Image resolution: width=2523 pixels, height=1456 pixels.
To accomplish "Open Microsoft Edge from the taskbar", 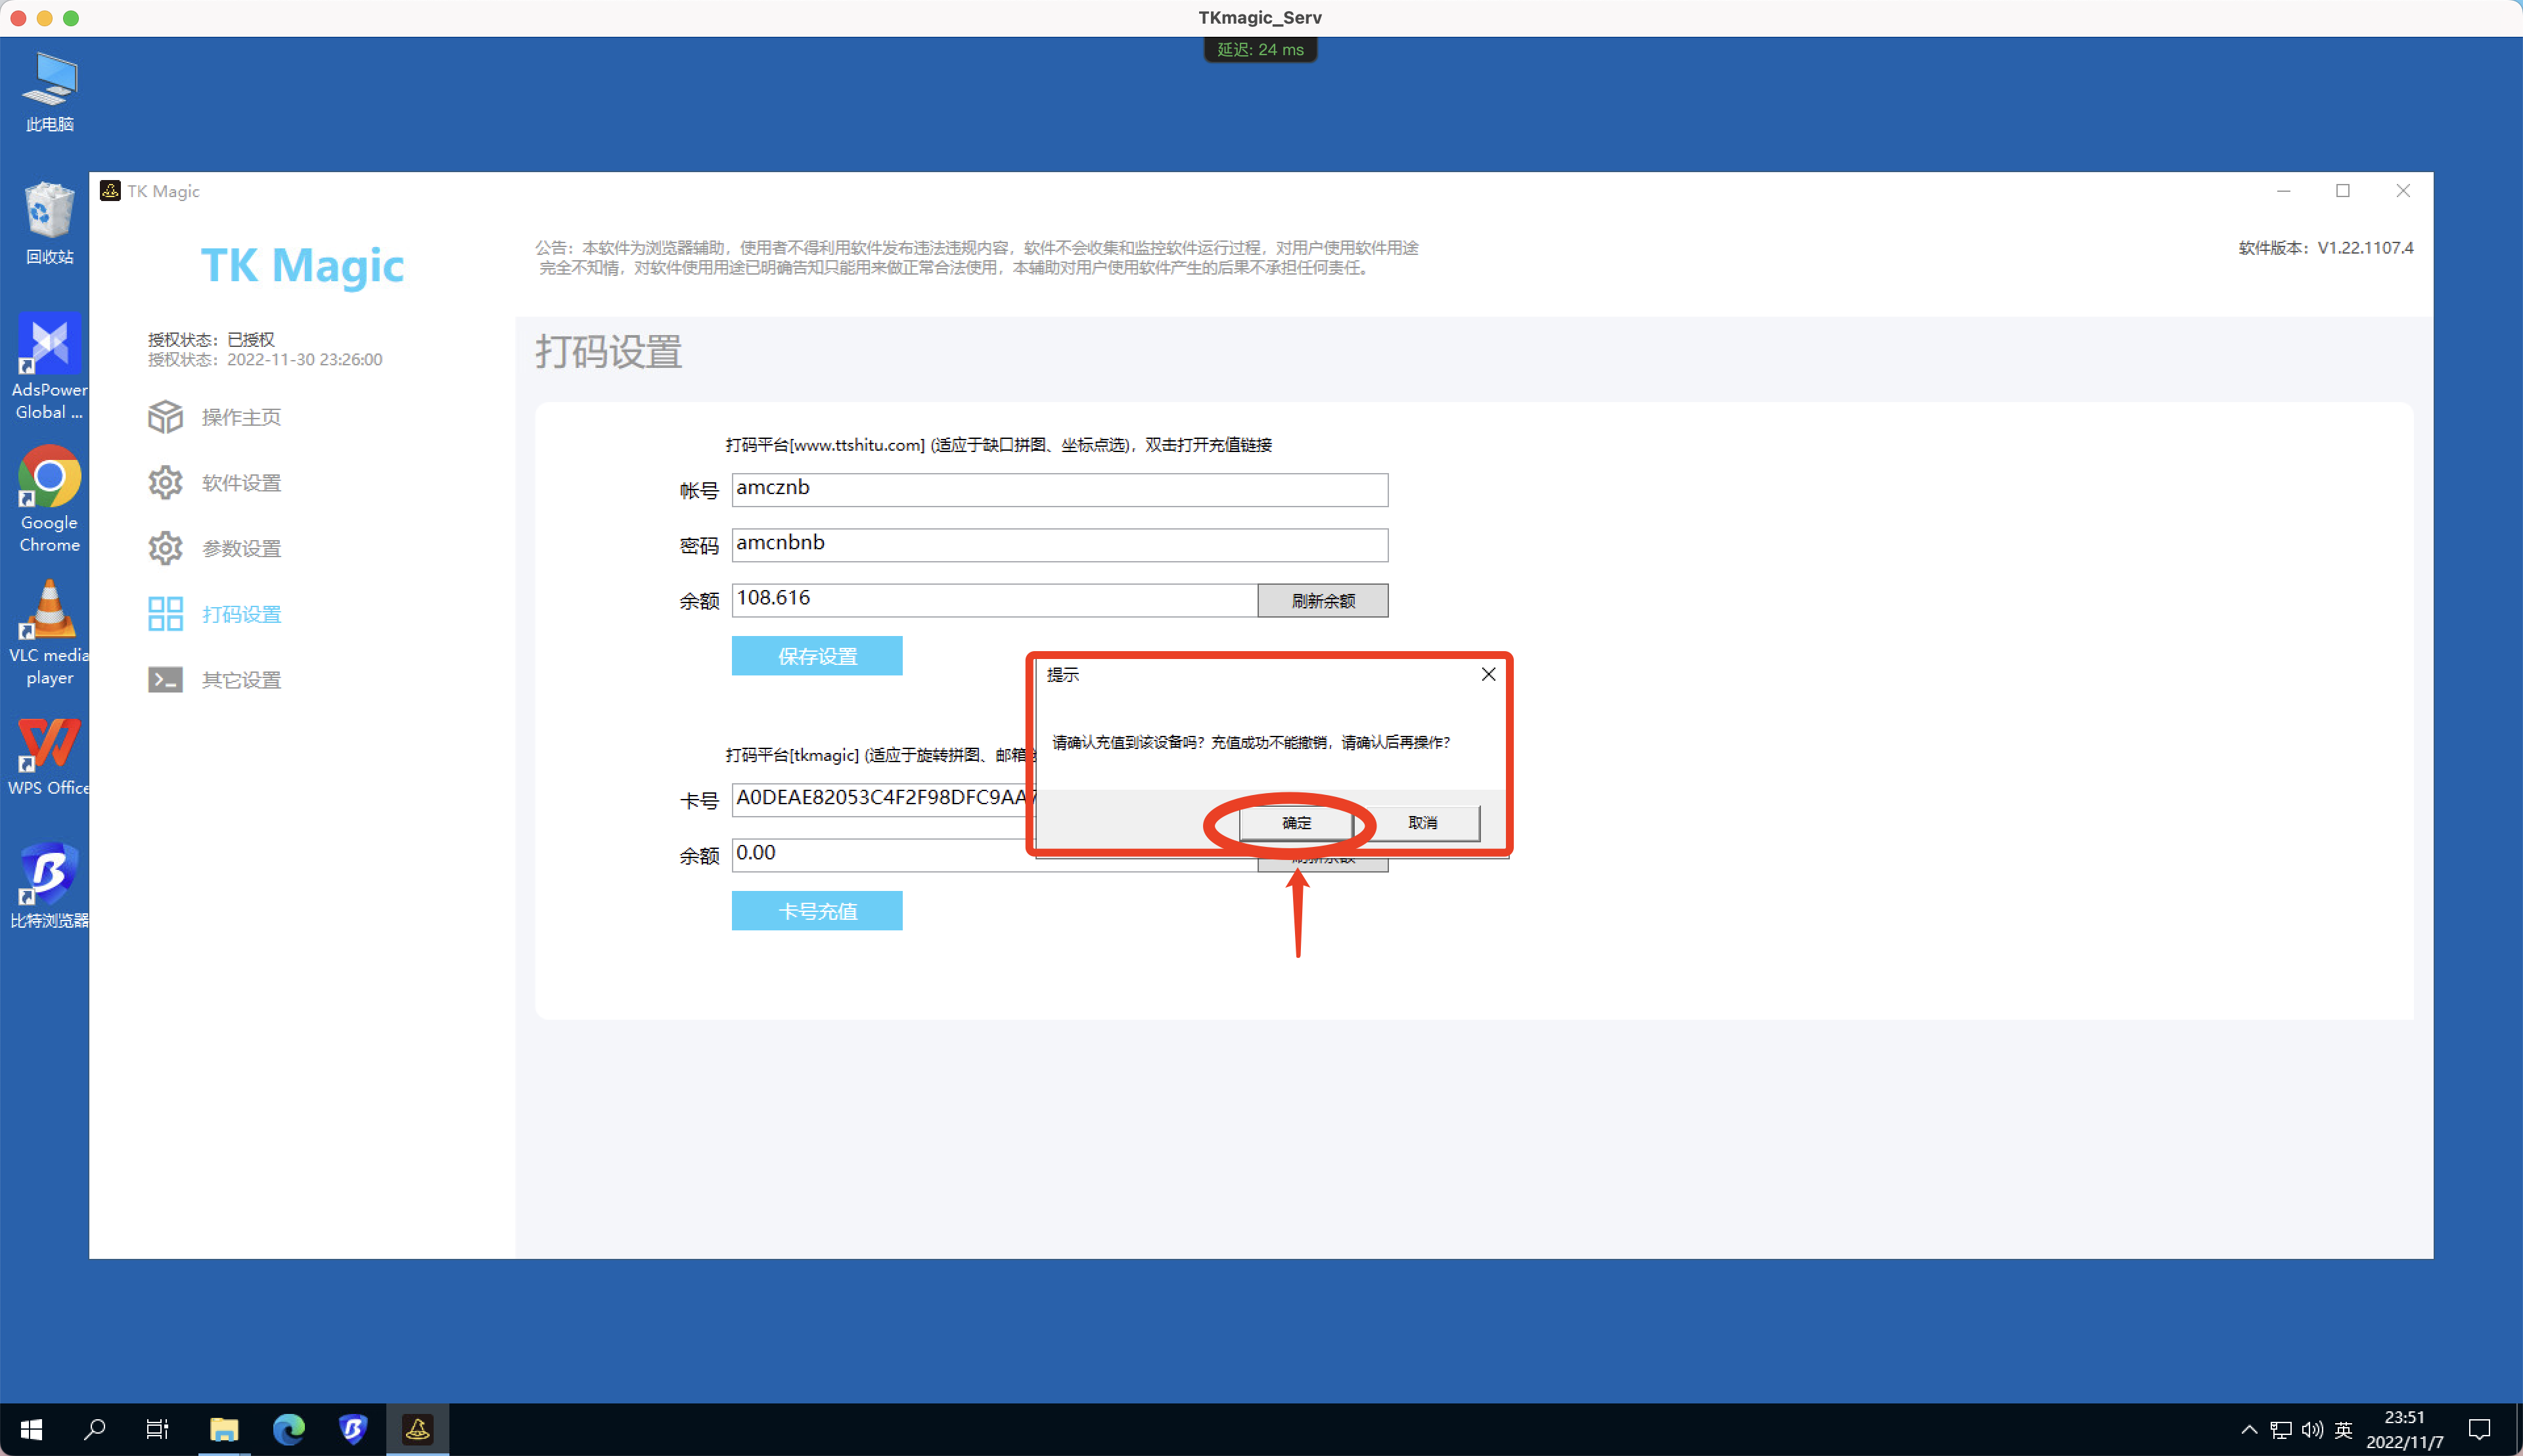I will point(289,1428).
